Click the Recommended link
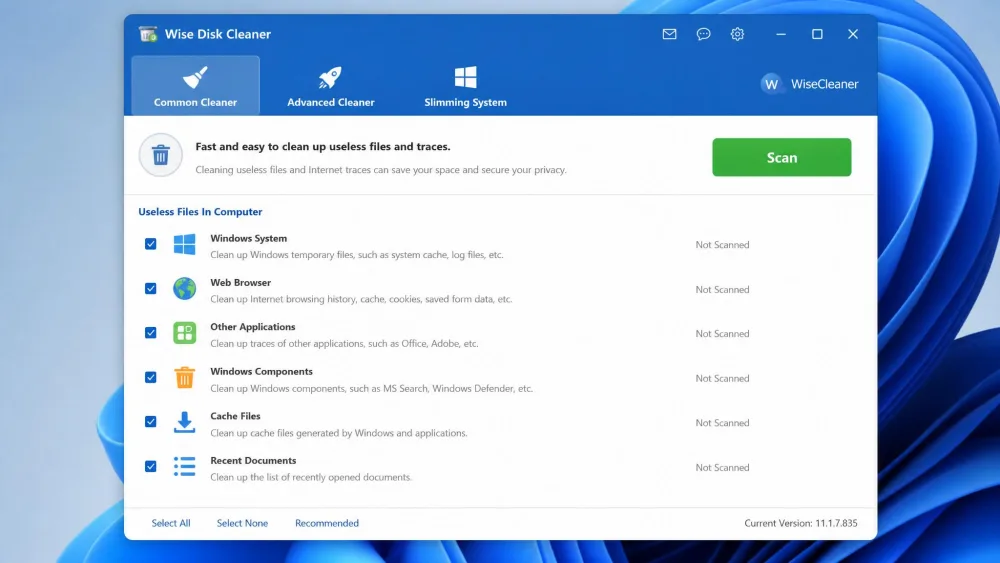 [x=327, y=523]
